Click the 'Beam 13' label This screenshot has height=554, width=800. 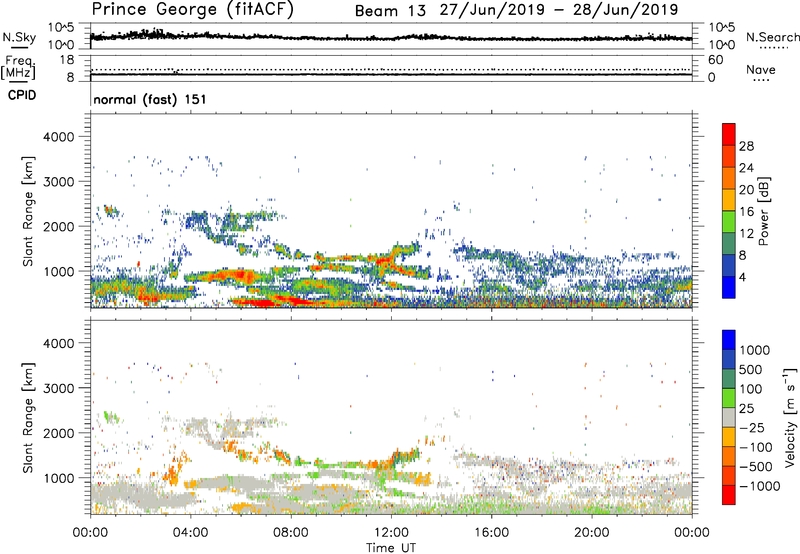coord(390,11)
